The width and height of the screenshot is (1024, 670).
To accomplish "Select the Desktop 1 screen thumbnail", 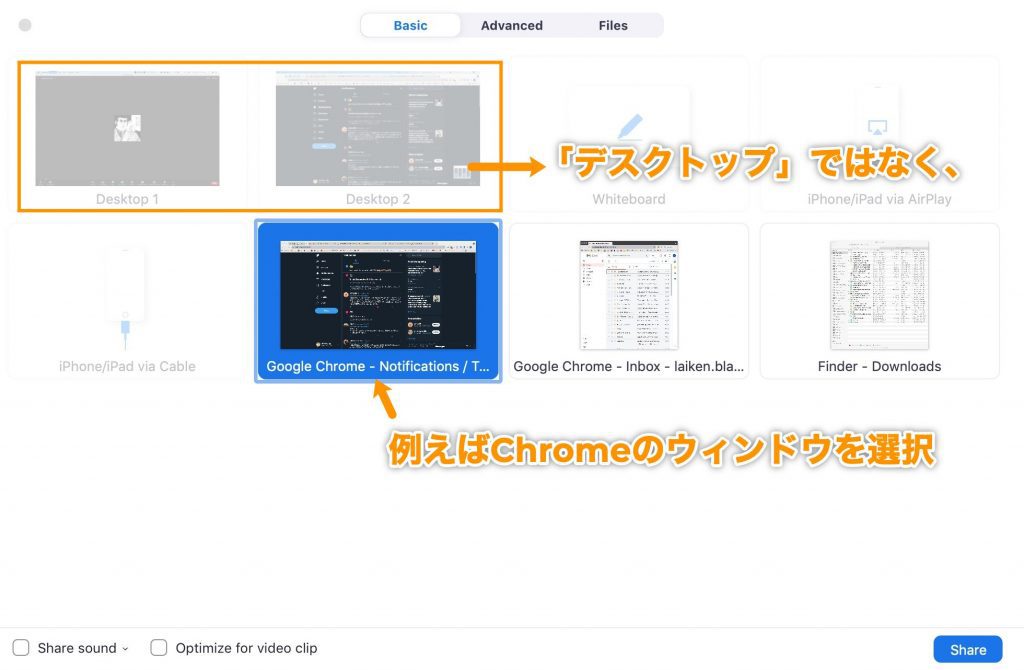I will (127, 129).
